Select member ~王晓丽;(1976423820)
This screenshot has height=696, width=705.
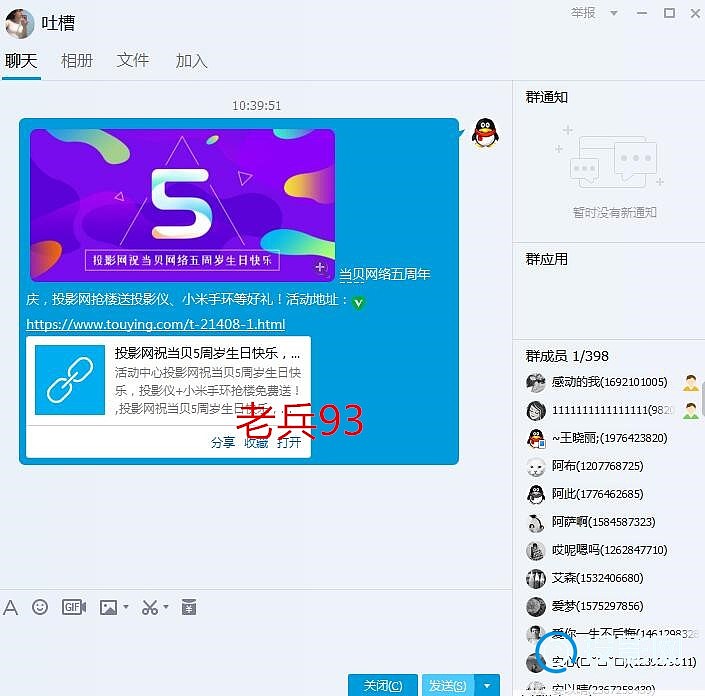click(x=609, y=438)
